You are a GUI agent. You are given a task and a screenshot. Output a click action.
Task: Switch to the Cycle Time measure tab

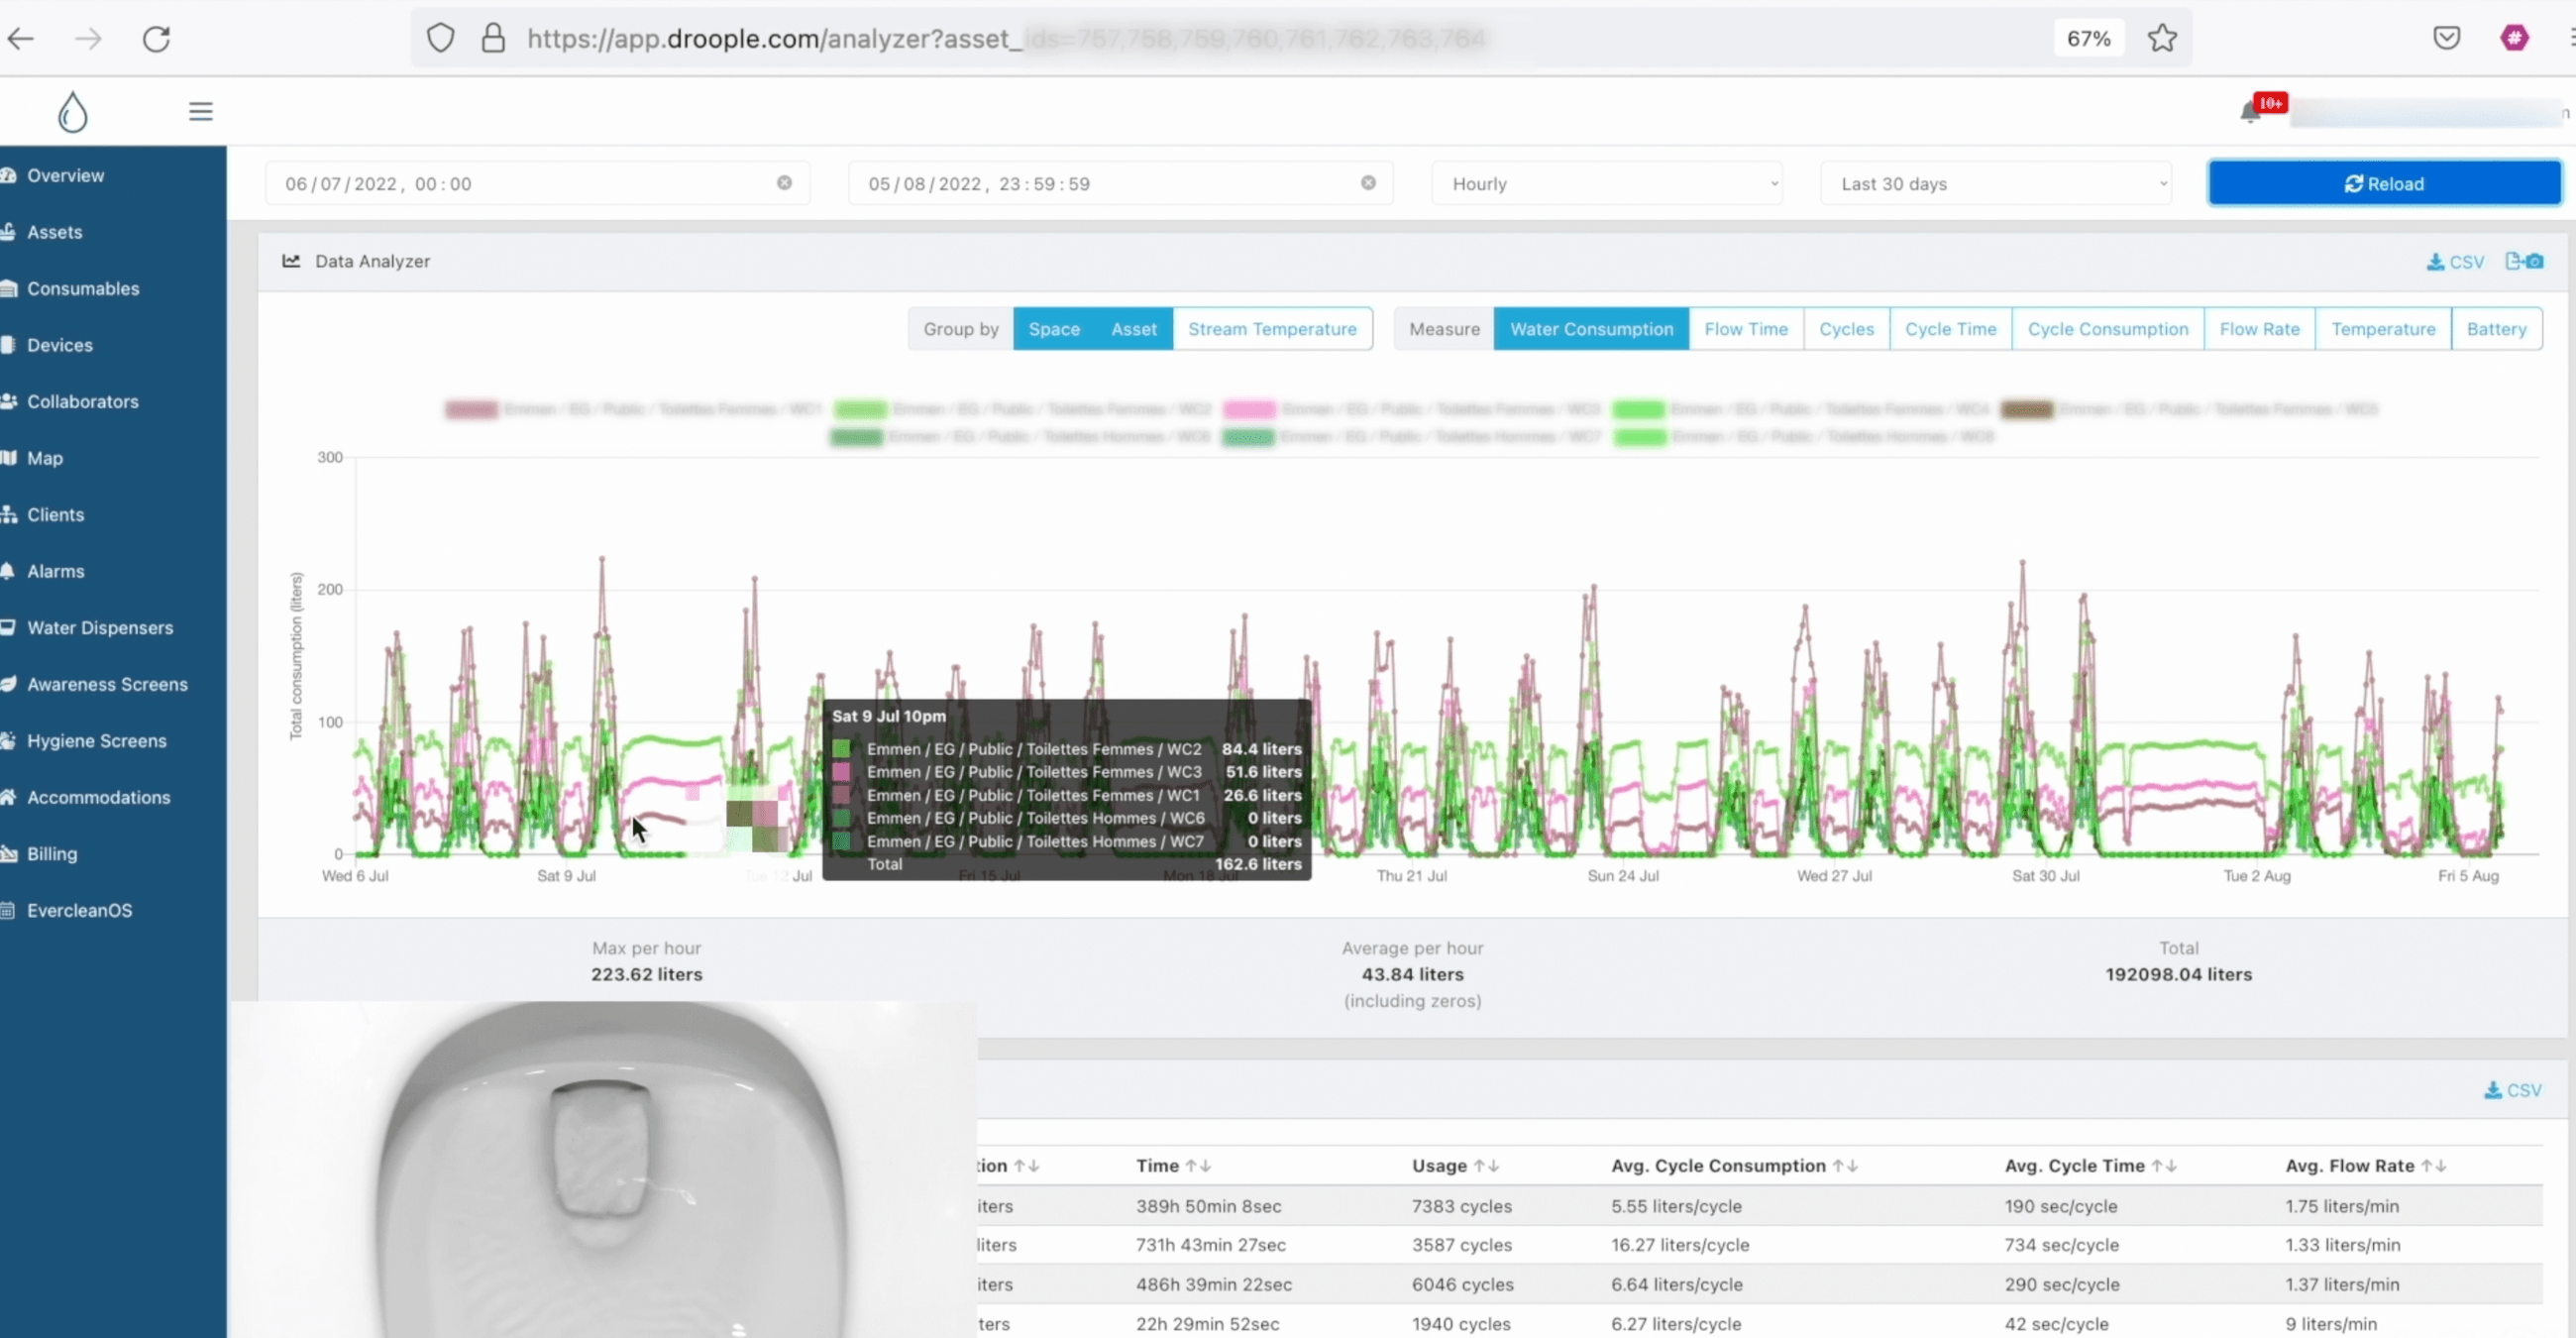coord(1950,328)
